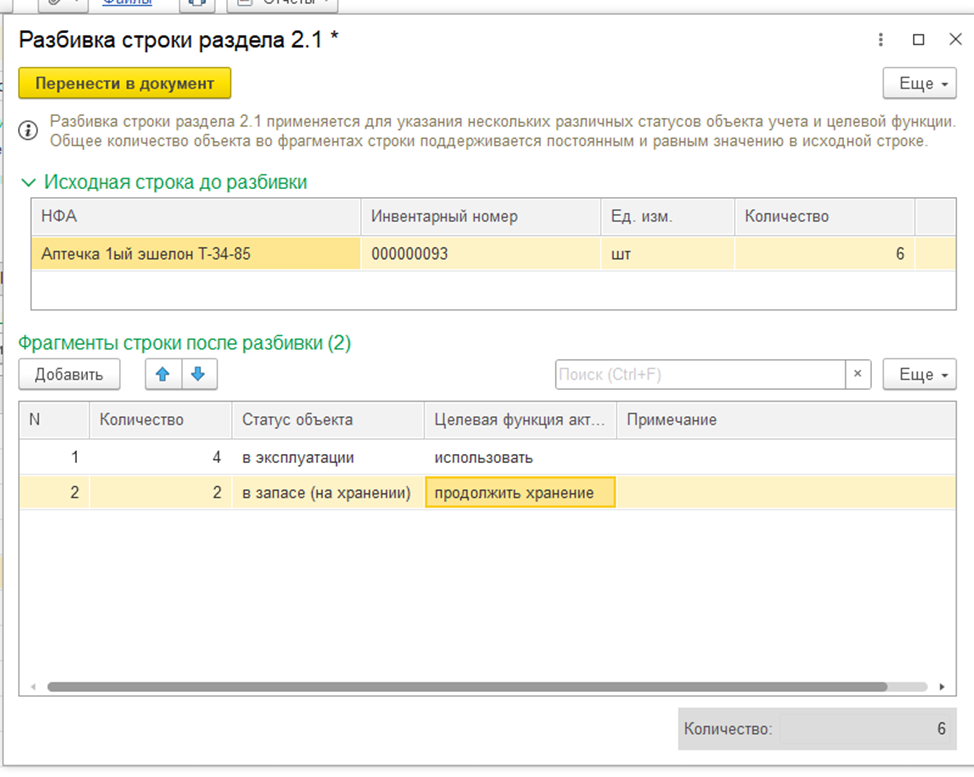
Task: Click the 'Фрагменты строки после разбивки (2)' heading
Action: coord(184,343)
